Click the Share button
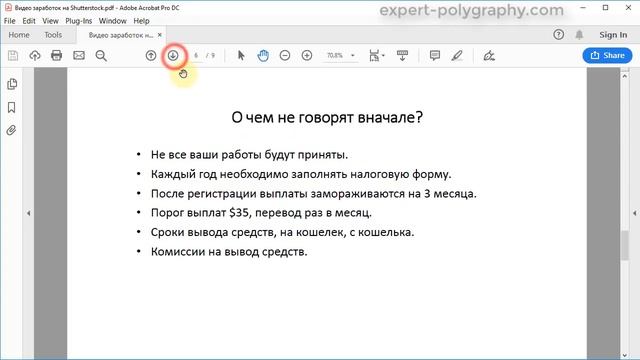 [x=607, y=56]
